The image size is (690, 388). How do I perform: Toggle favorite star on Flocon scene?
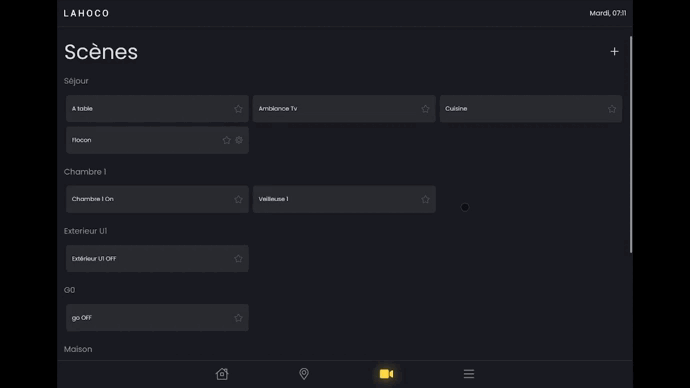[226, 140]
